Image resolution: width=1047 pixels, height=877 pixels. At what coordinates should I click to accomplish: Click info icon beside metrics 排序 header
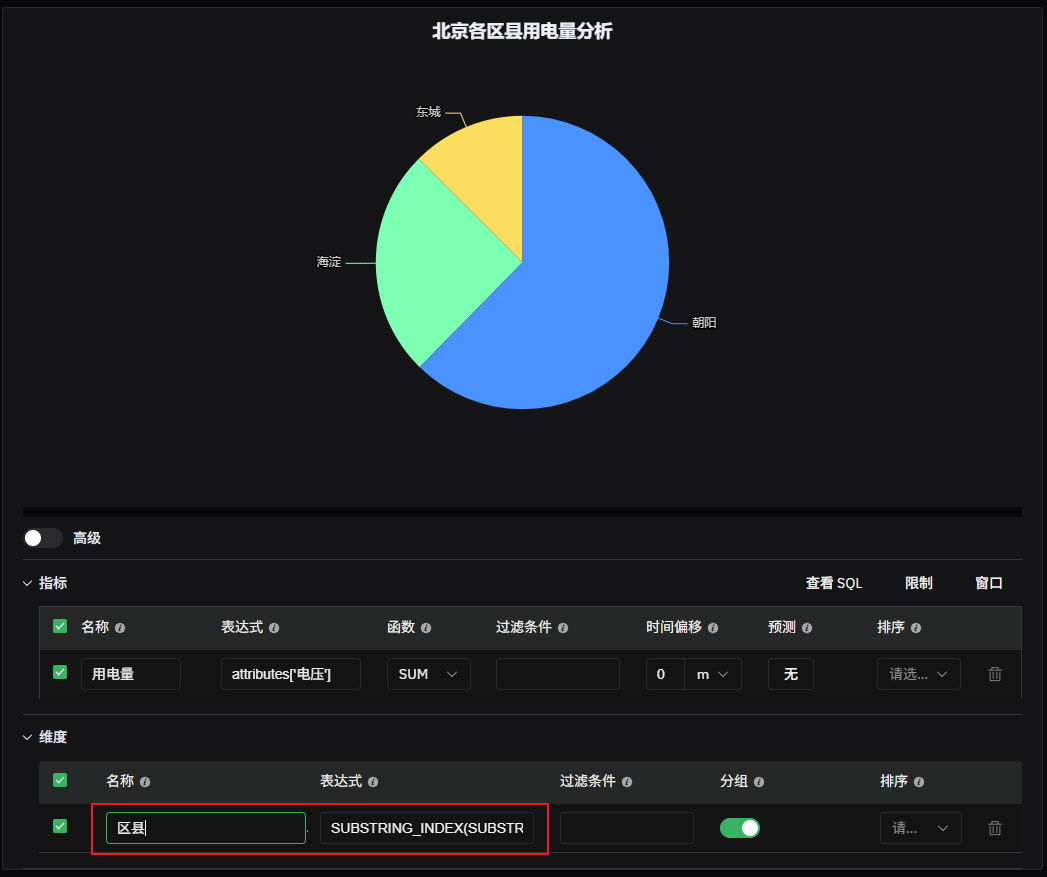coord(916,628)
